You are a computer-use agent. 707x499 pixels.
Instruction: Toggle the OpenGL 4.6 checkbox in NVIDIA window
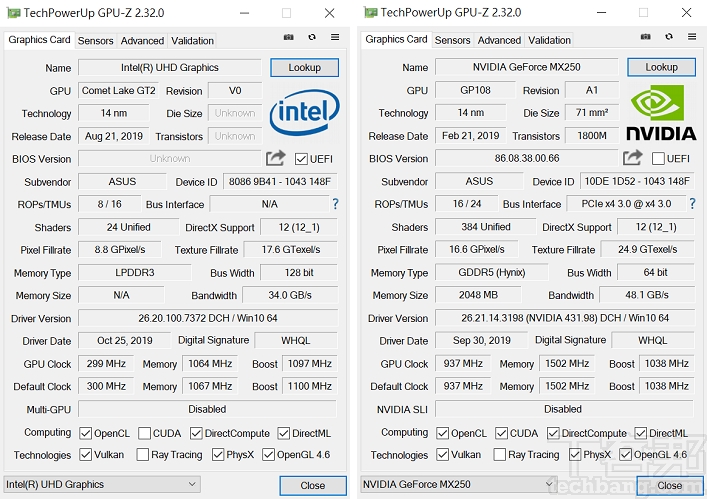[x=625, y=454]
